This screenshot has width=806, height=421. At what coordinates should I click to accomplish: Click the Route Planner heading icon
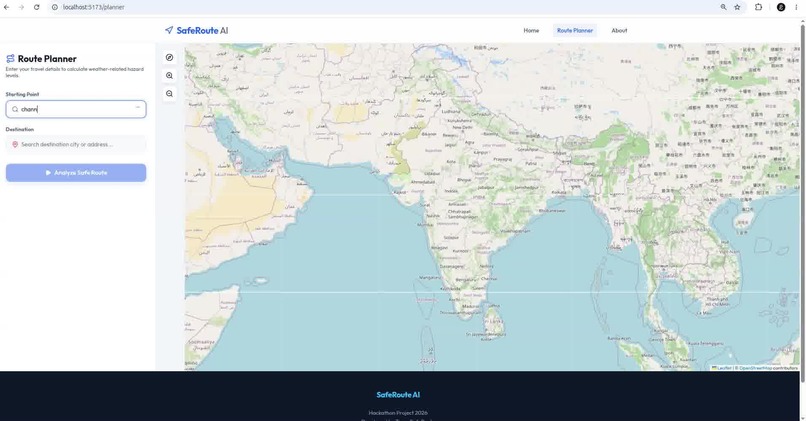coord(10,59)
